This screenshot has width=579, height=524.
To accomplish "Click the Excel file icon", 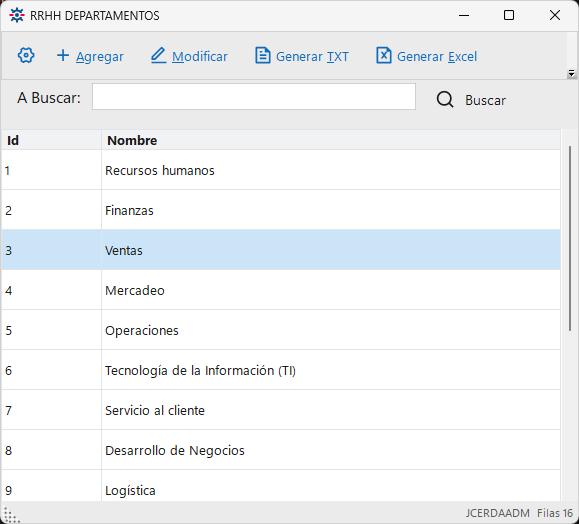I will (384, 56).
